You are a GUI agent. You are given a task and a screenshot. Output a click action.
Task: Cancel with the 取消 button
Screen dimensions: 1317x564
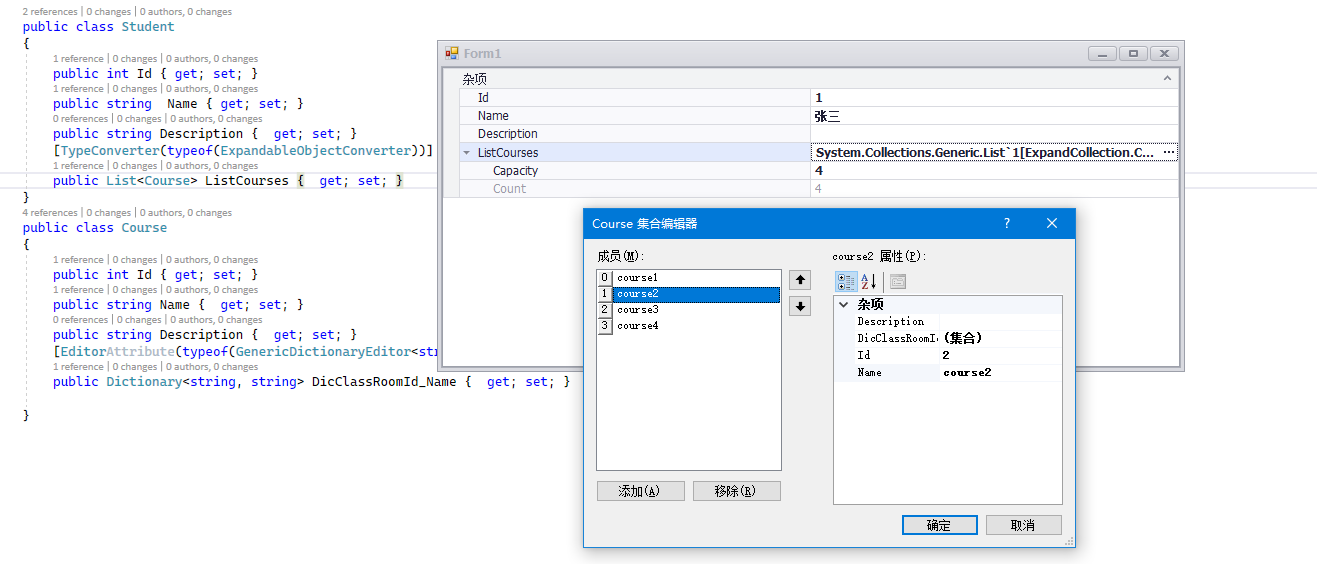1023,525
